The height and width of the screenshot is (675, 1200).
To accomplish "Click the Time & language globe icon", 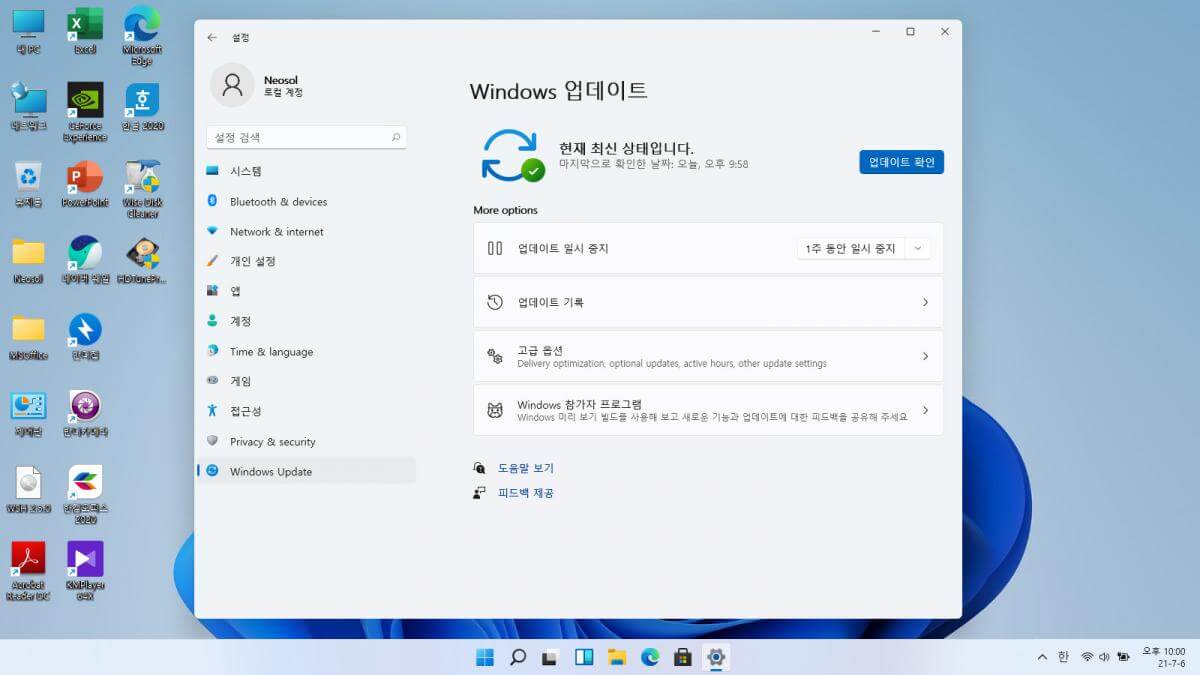I will pos(212,351).
